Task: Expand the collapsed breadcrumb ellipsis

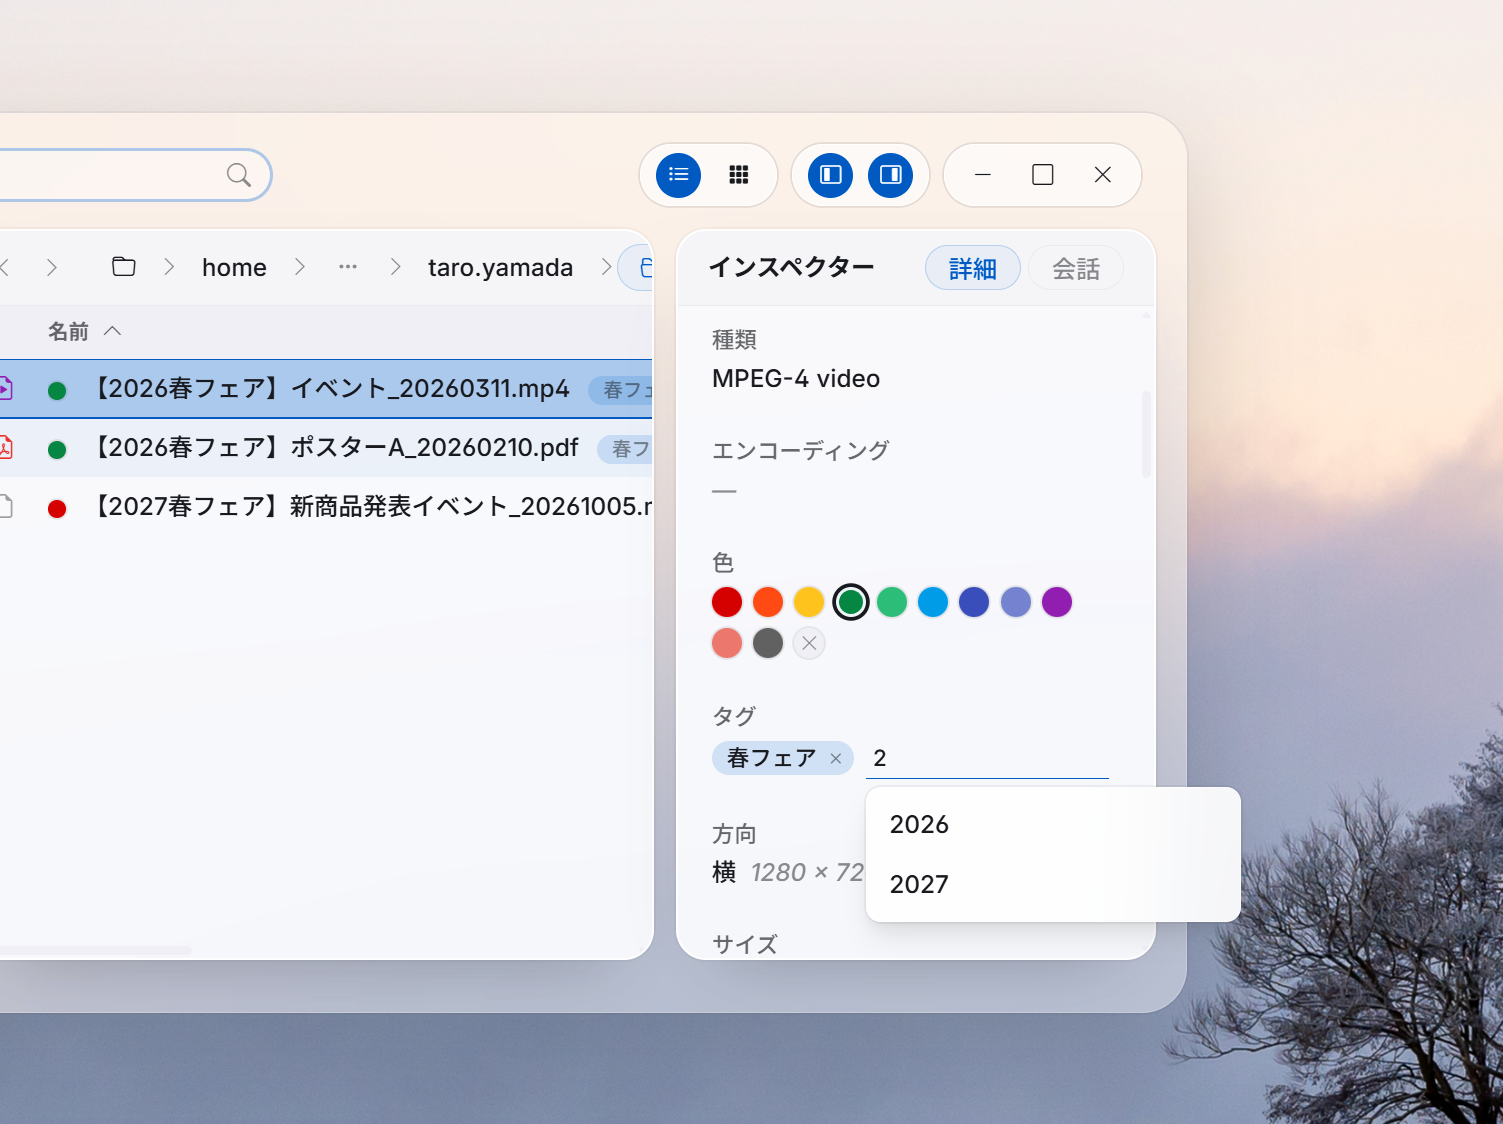Action: coord(348,267)
